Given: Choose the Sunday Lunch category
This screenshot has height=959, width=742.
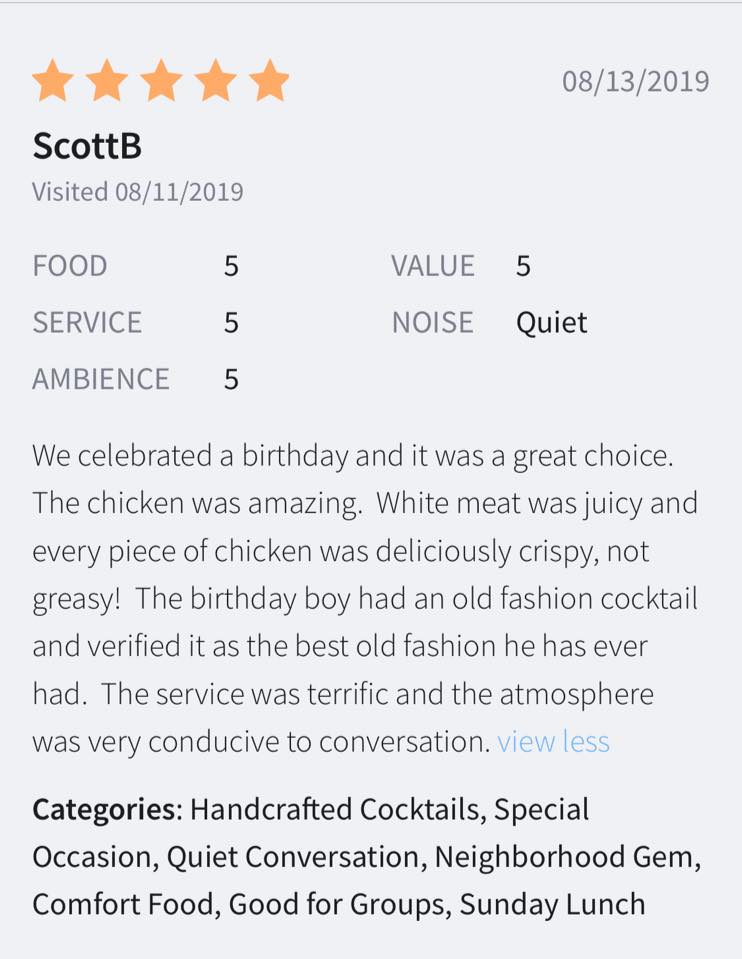Looking at the screenshot, I should click(x=552, y=905).
